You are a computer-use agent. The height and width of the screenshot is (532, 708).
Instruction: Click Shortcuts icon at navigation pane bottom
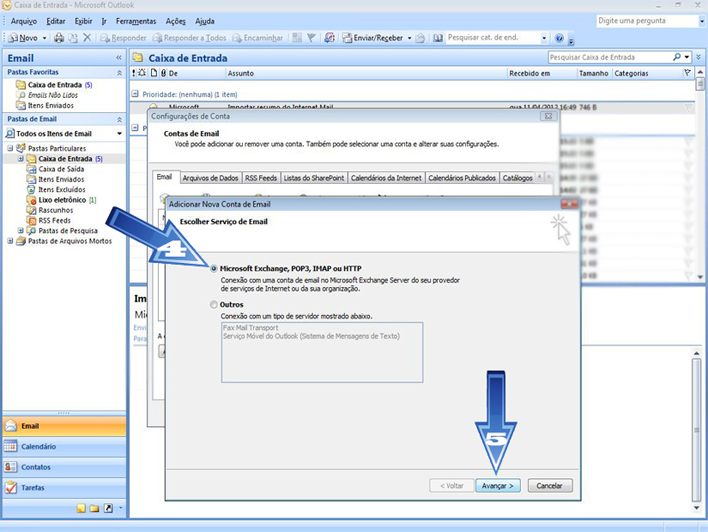(x=108, y=508)
